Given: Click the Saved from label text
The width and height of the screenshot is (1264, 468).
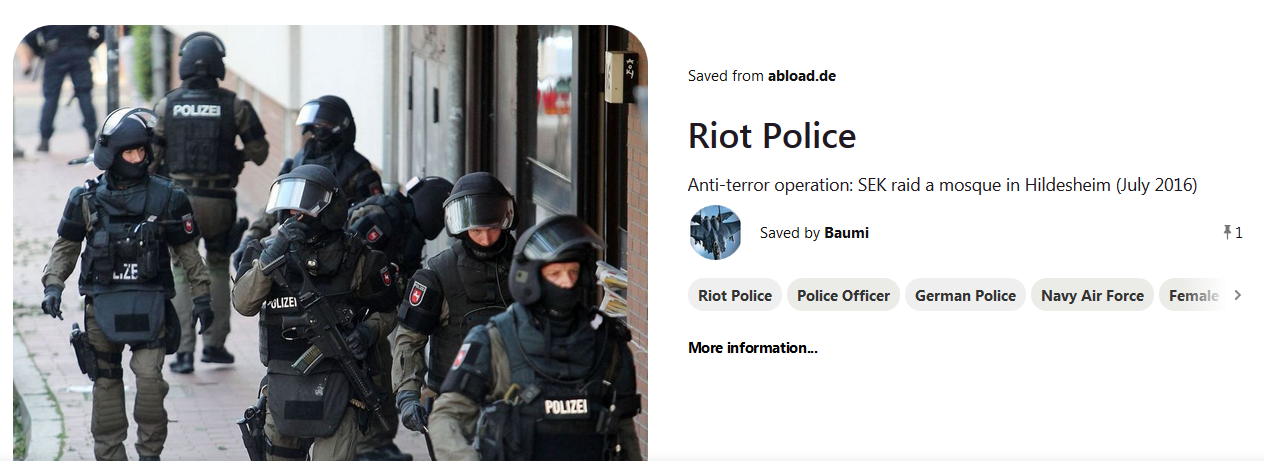Looking at the screenshot, I should (x=726, y=76).
